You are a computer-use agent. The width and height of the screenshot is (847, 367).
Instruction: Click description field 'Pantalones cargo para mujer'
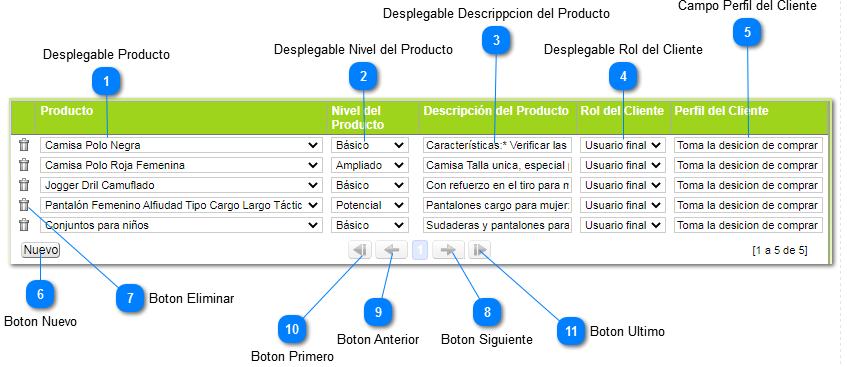pos(498,205)
